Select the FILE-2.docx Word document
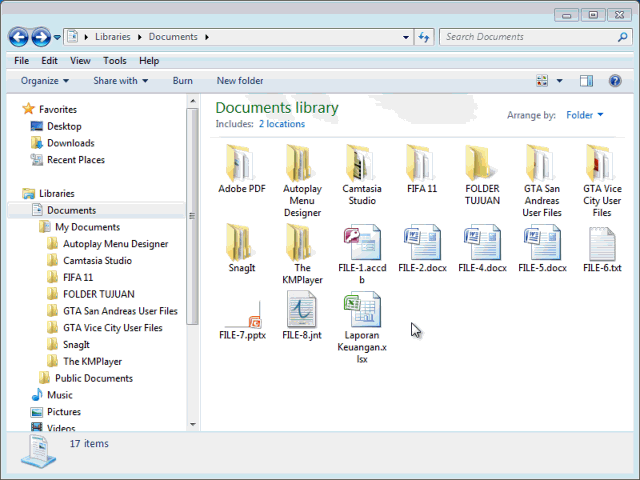This screenshot has height=480, width=640. [x=422, y=248]
